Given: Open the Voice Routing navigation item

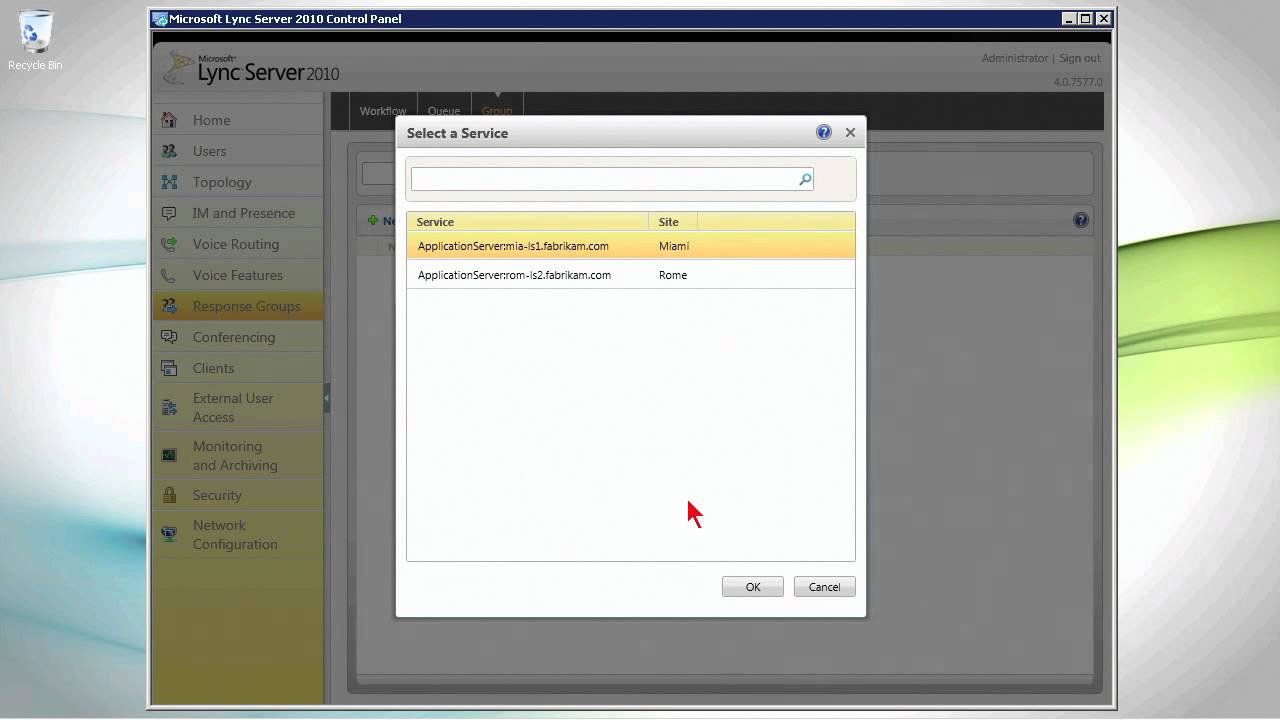Looking at the screenshot, I should click(236, 244).
